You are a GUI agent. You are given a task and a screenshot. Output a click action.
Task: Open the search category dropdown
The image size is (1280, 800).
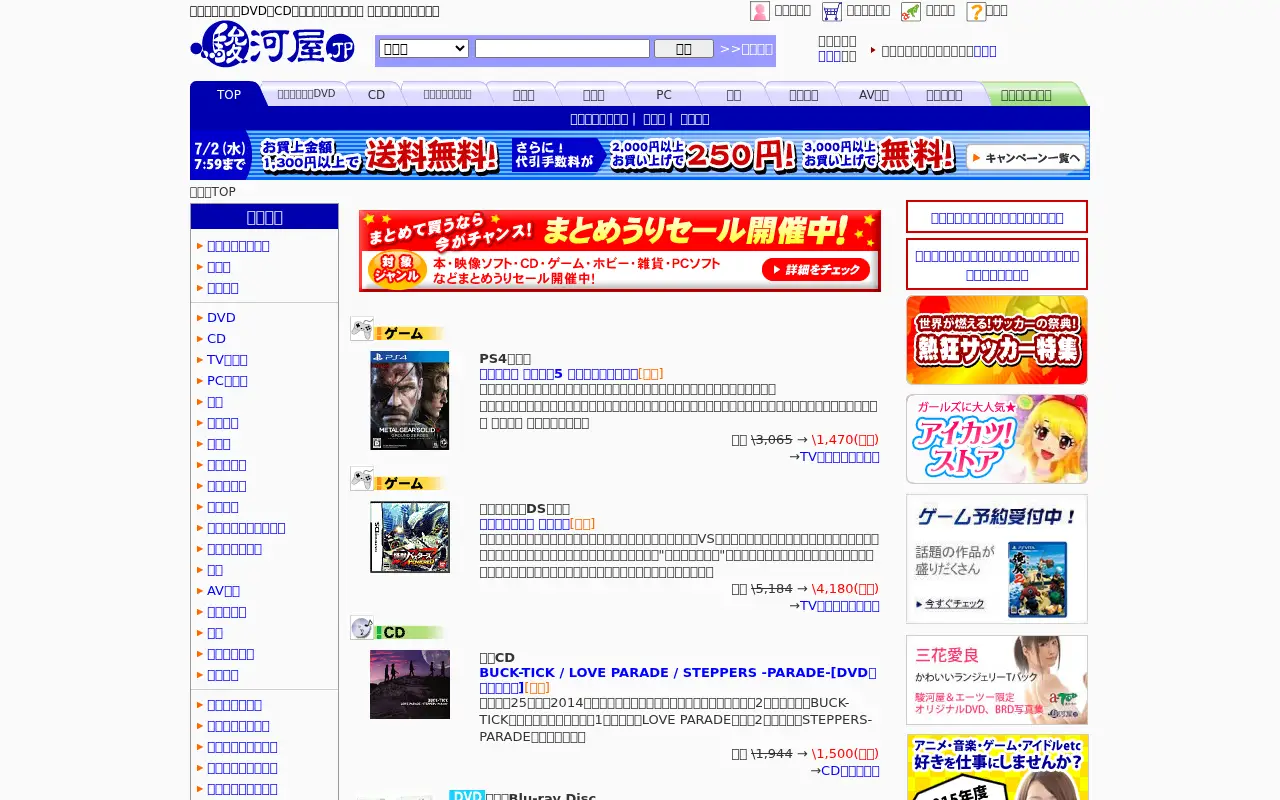click(x=424, y=48)
